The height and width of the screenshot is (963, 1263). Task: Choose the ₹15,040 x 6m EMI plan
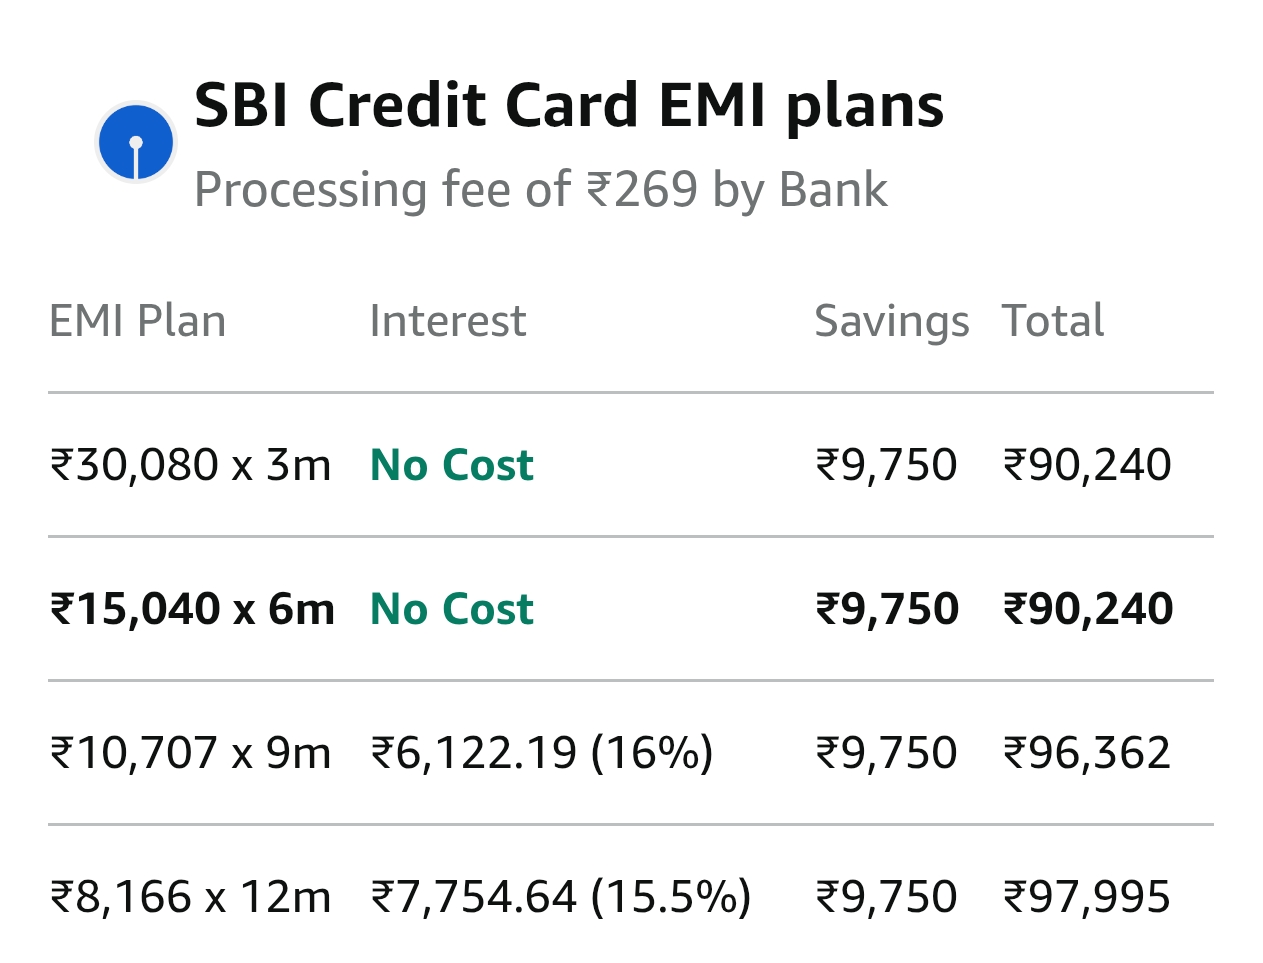pos(192,609)
